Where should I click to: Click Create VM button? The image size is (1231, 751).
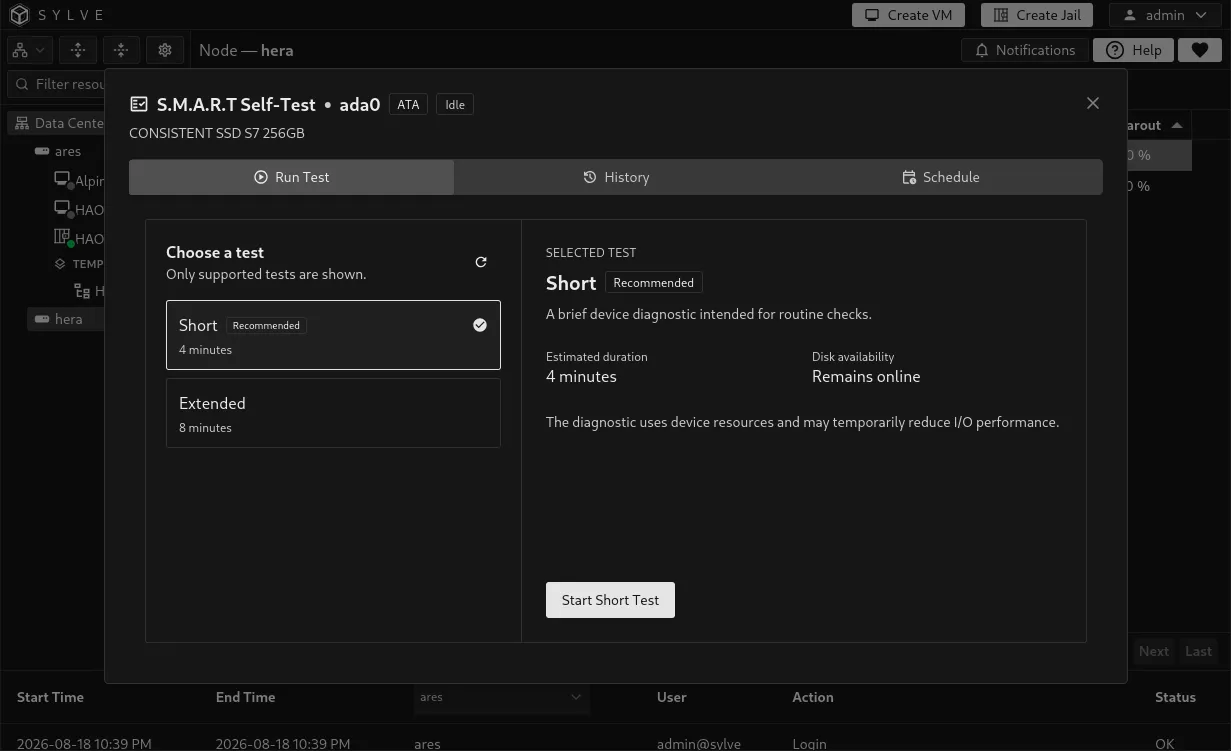tap(908, 15)
